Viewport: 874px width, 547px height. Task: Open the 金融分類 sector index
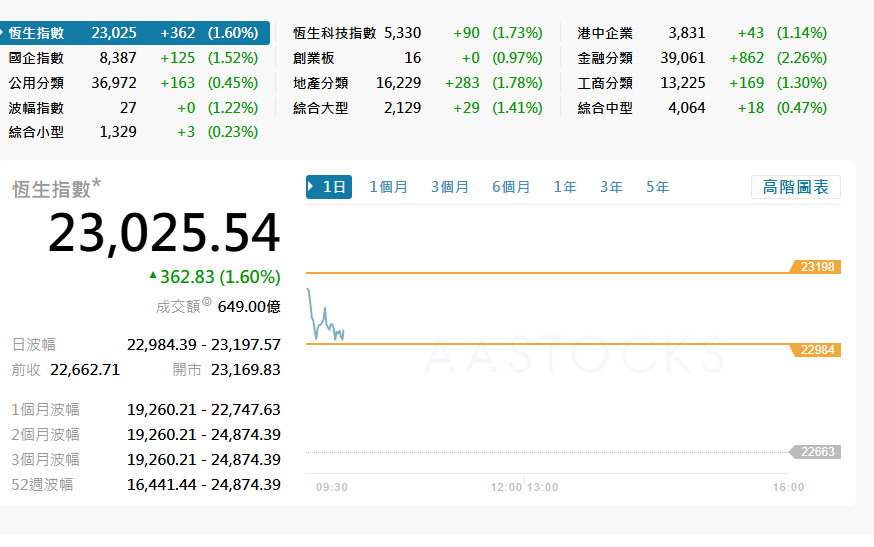click(x=605, y=58)
